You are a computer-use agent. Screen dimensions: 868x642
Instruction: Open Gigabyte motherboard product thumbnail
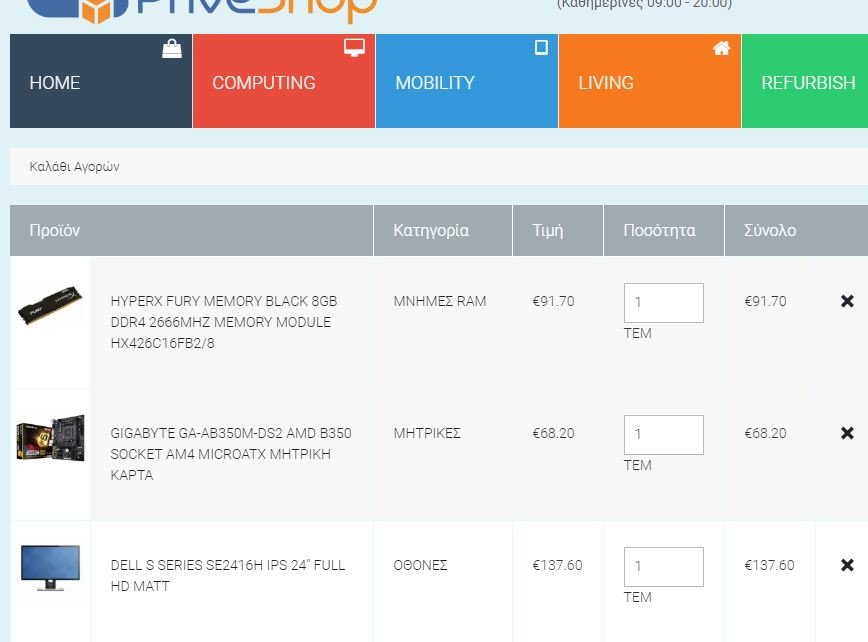(50, 437)
